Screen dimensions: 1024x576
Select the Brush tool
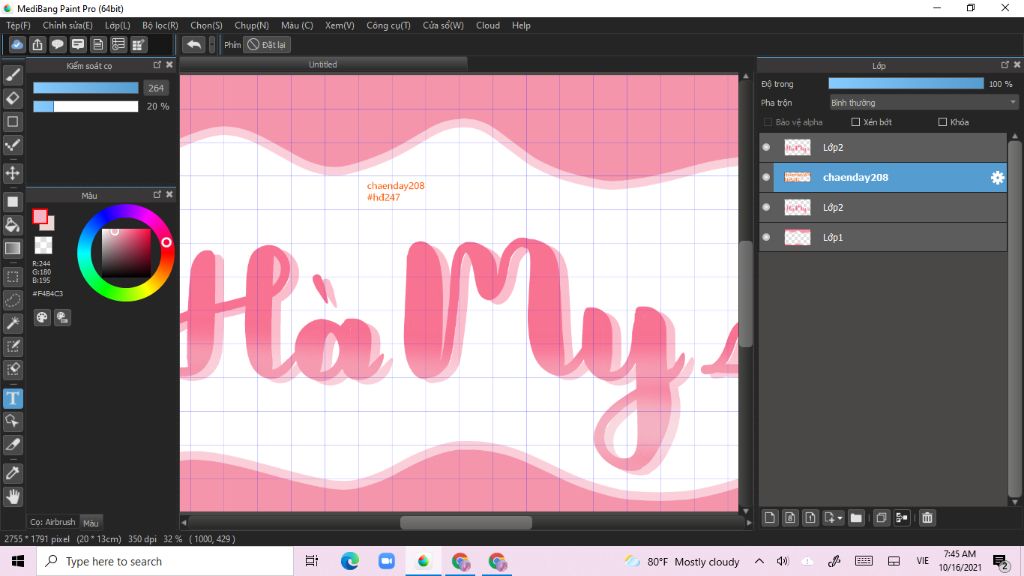[12, 75]
